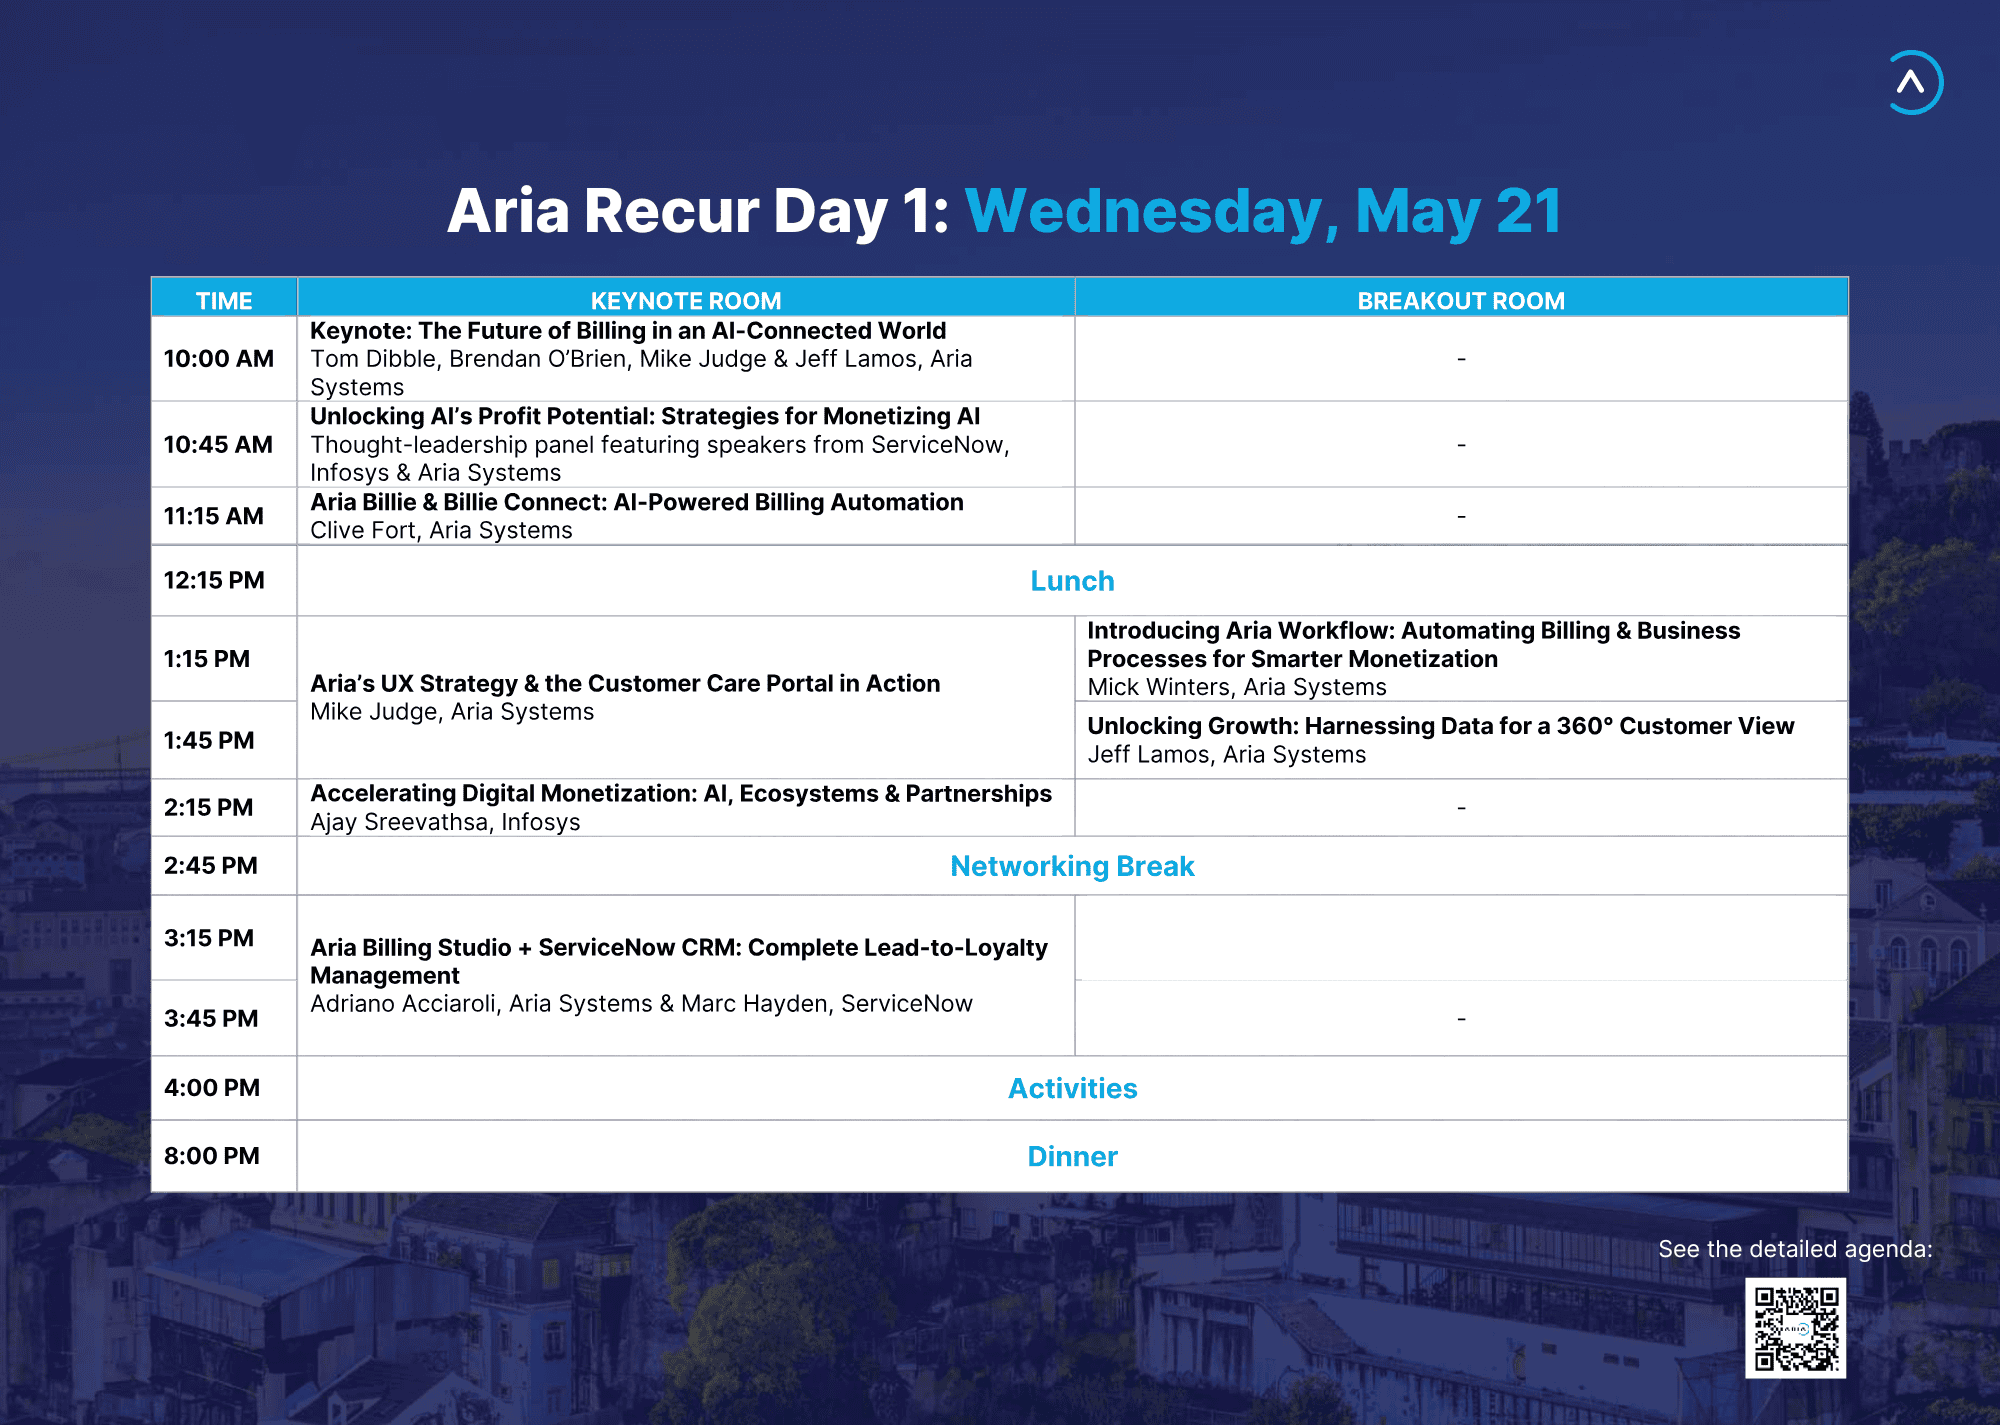Click the Accelerating Digital Monetization Infosys session
The width and height of the screenshot is (2000, 1425).
coord(681,807)
